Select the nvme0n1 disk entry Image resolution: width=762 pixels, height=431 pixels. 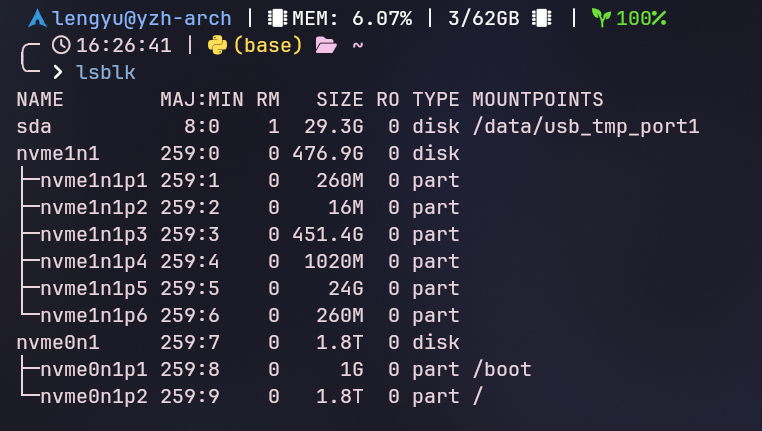[58, 343]
